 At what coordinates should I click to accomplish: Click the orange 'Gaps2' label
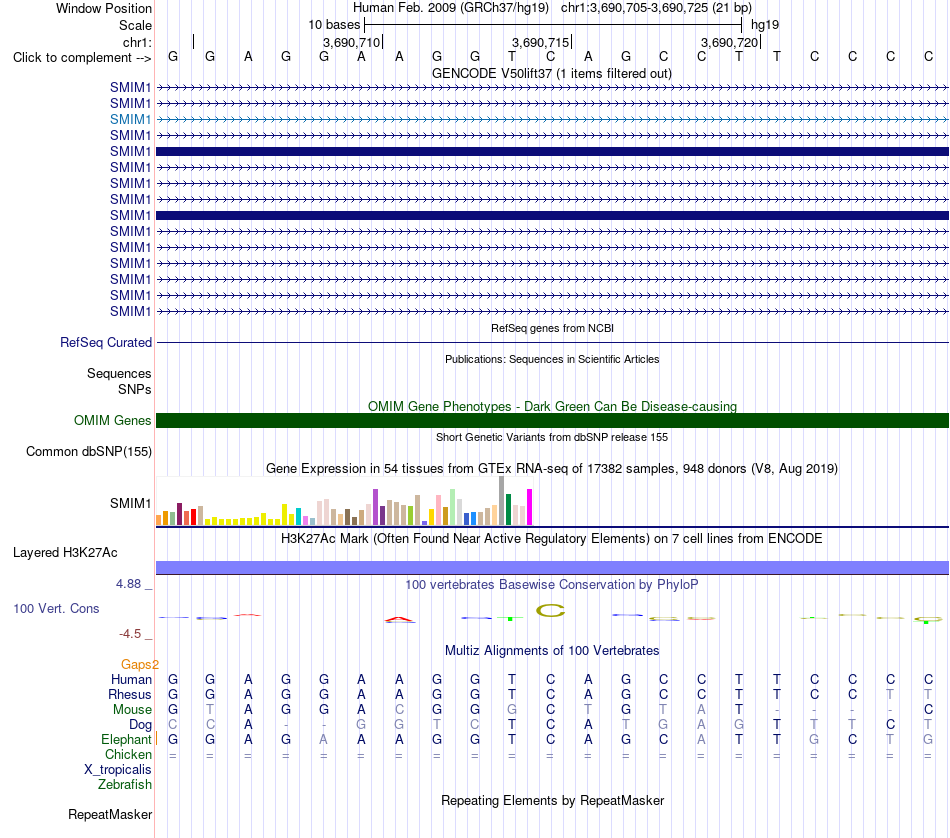coord(139,665)
